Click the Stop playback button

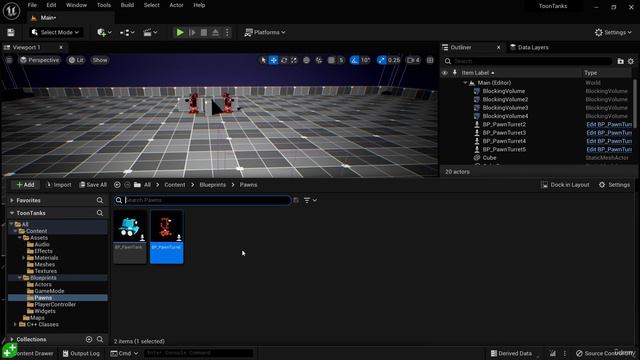click(x=204, y=32)
